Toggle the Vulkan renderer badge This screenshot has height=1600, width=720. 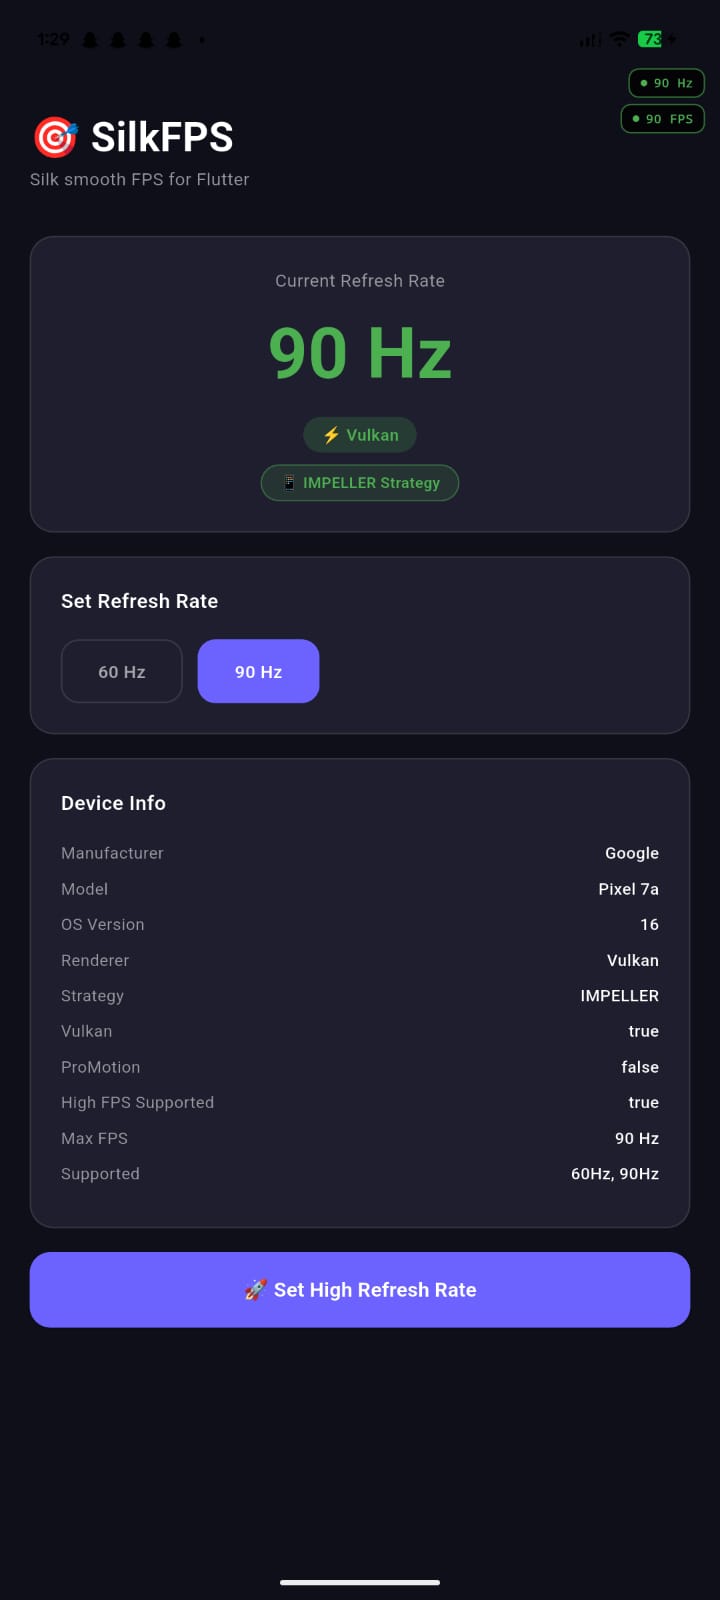(360, 434)
